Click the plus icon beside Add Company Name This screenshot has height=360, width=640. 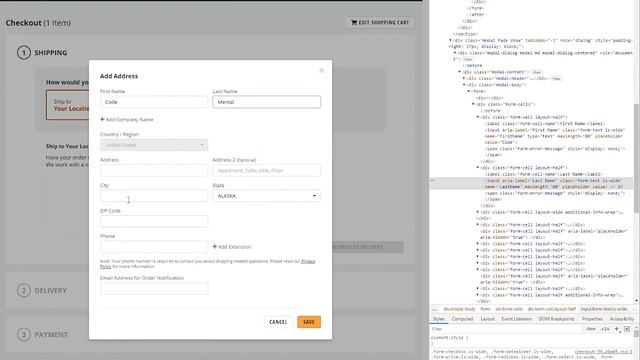[102, 119]
